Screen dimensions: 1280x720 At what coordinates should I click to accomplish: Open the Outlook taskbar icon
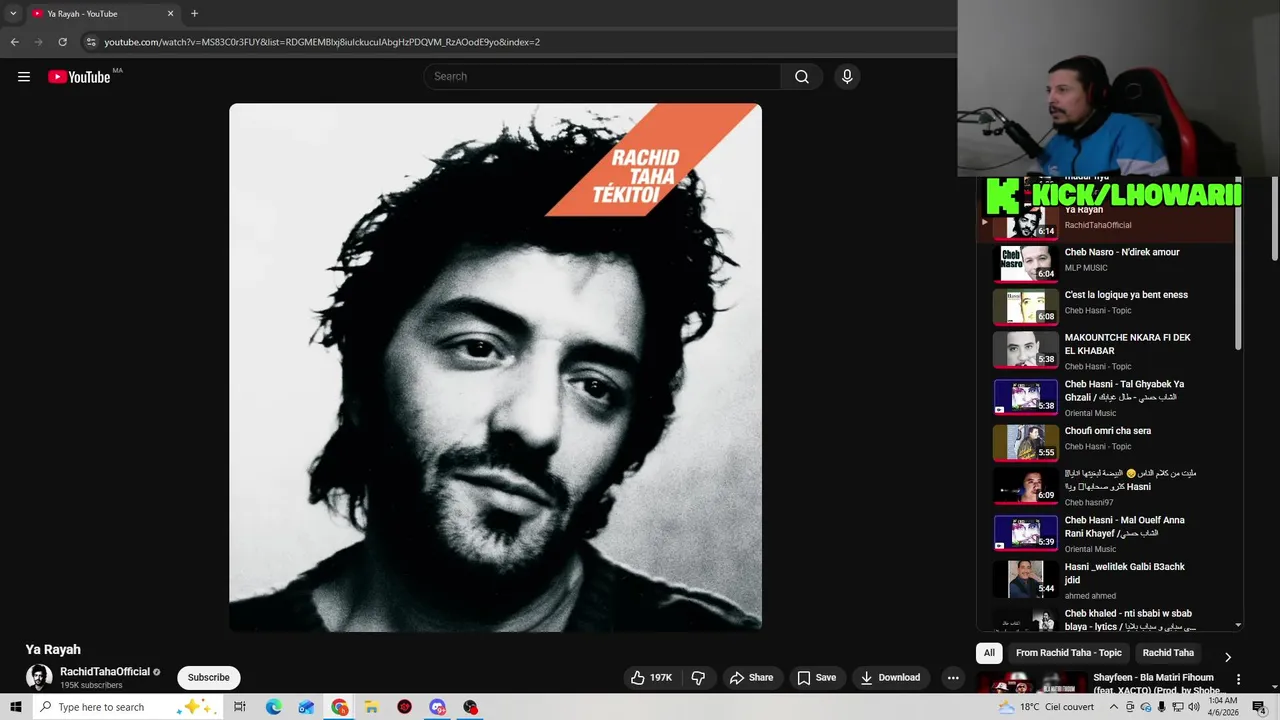coord(306,707)
